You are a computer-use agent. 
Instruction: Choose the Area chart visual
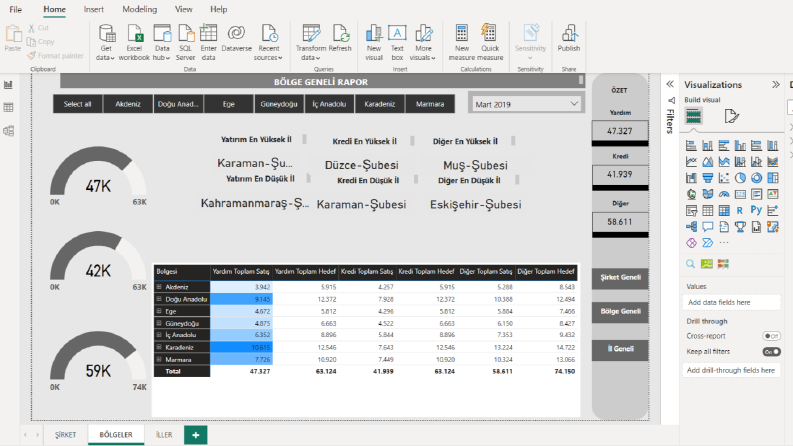(x=708, y=162)
